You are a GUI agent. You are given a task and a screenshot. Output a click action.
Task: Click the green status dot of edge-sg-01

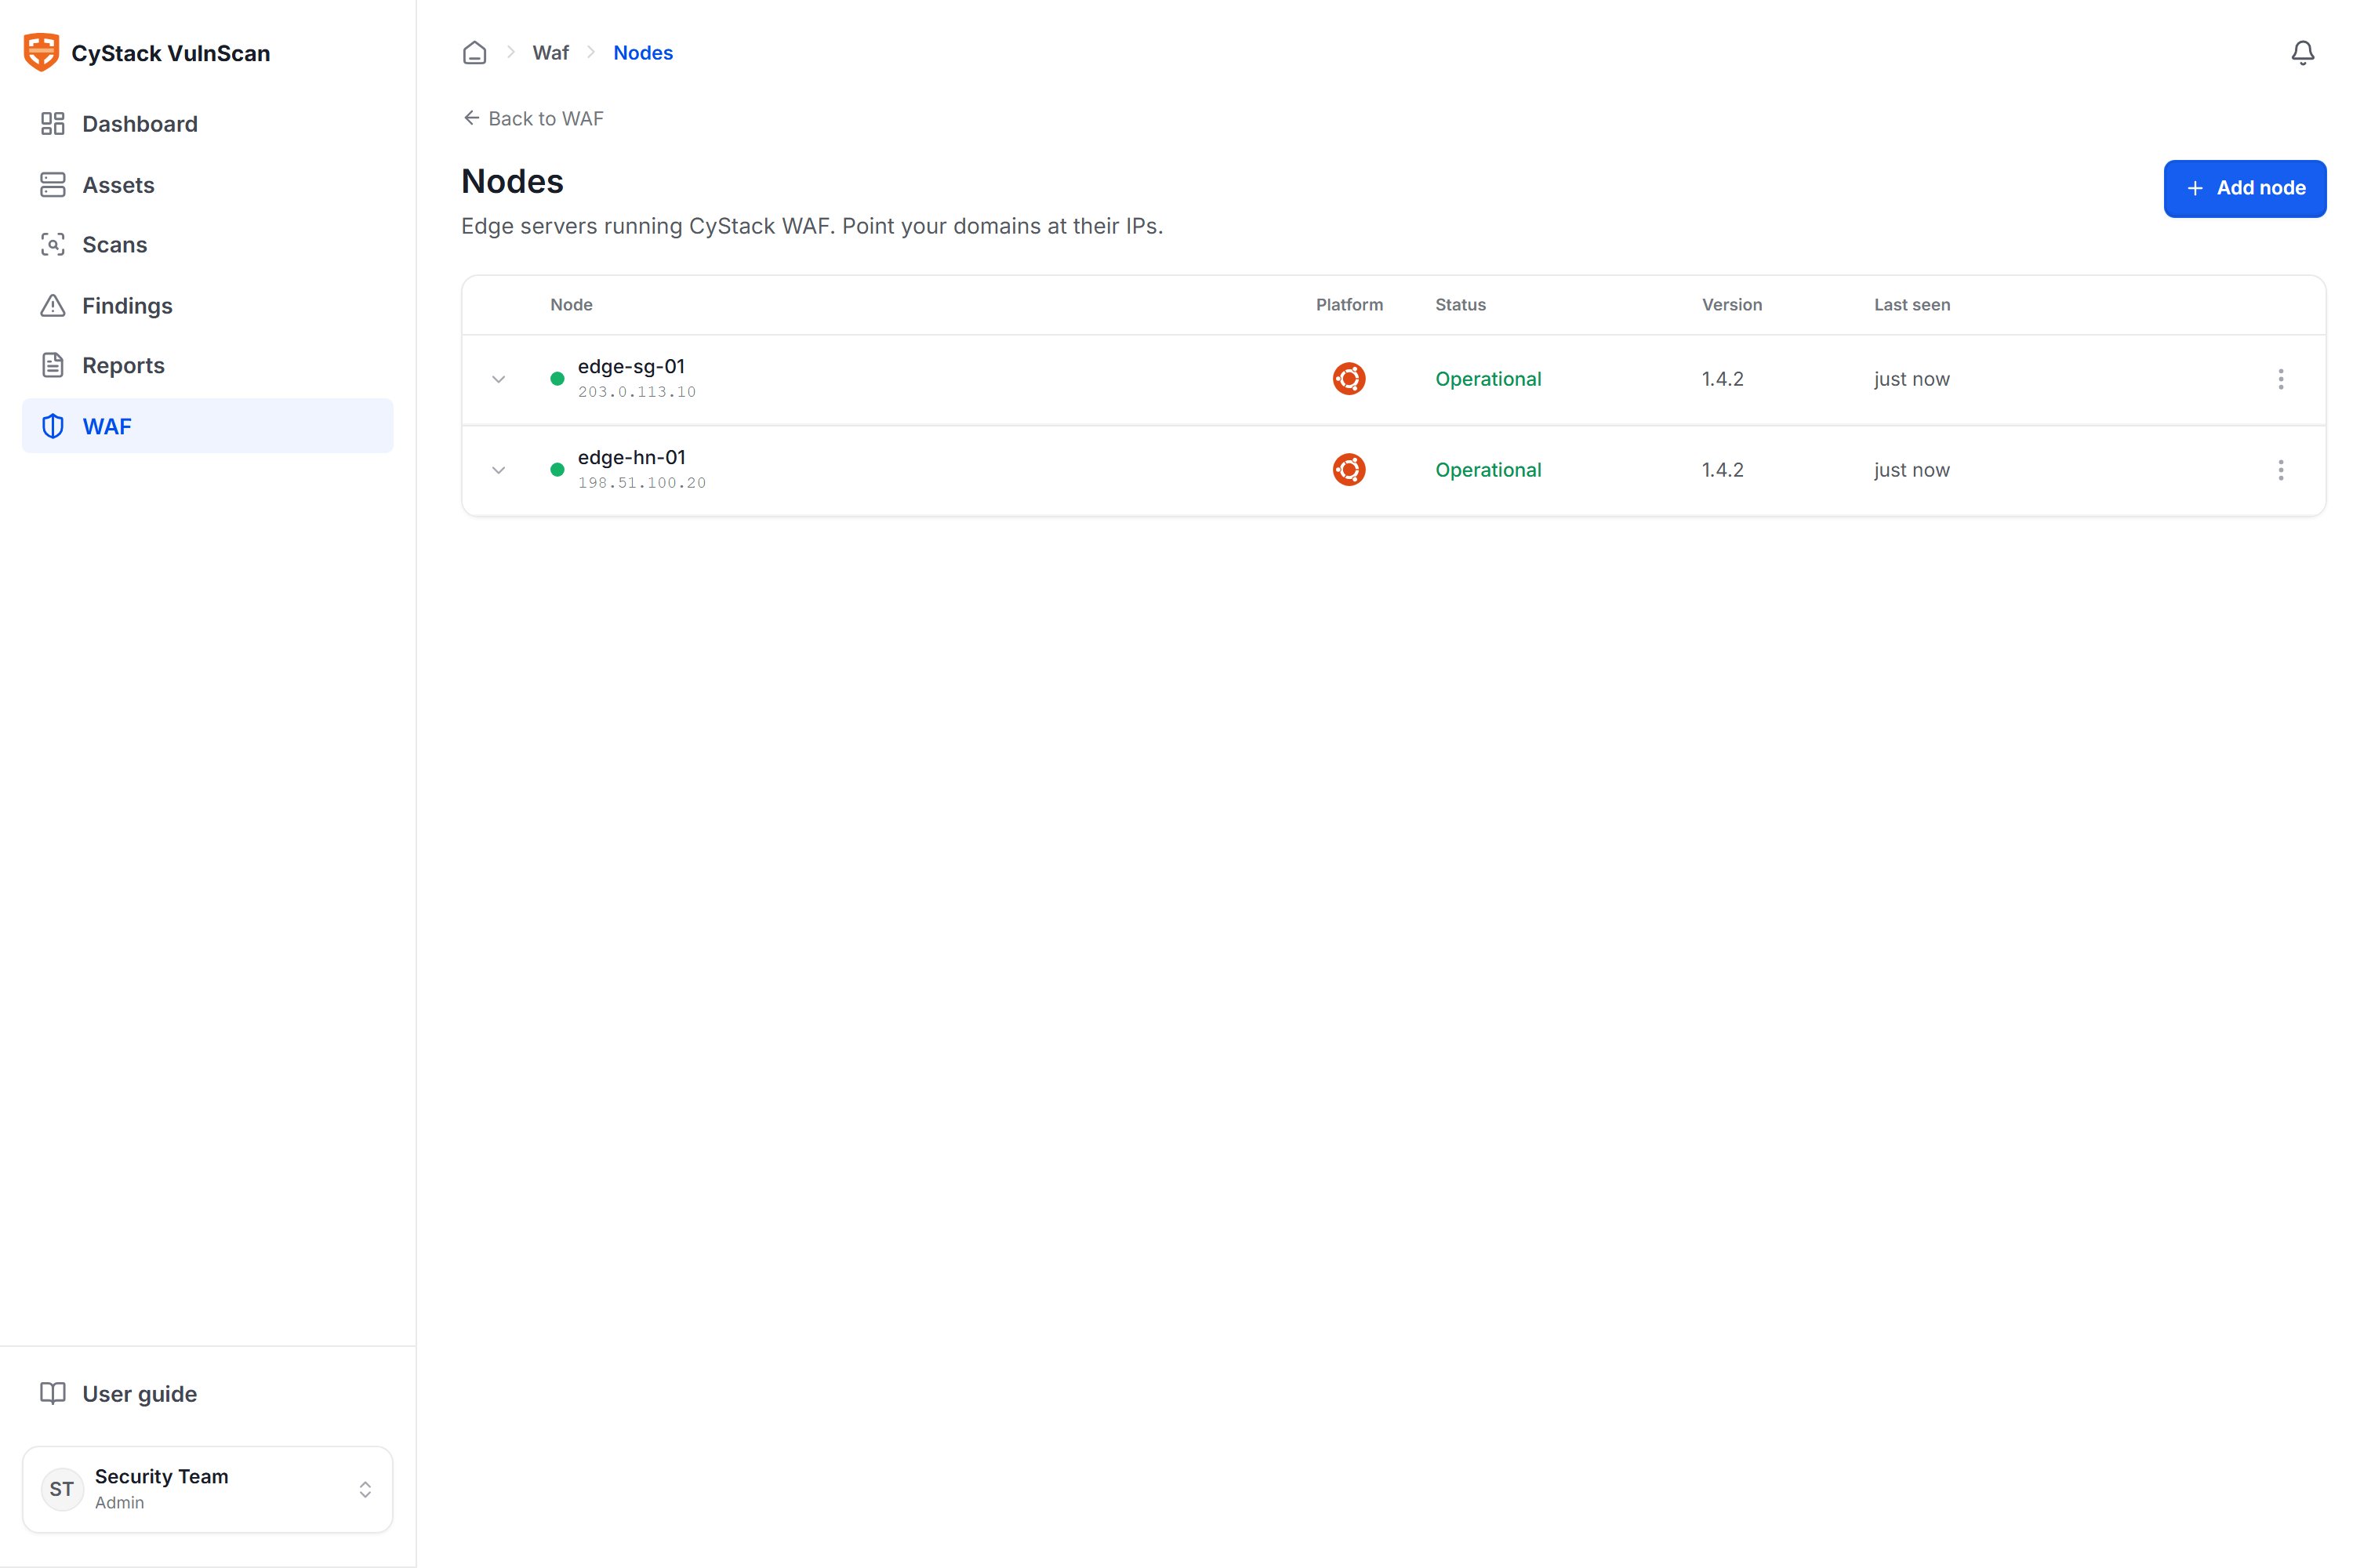(x=558, y=379)
